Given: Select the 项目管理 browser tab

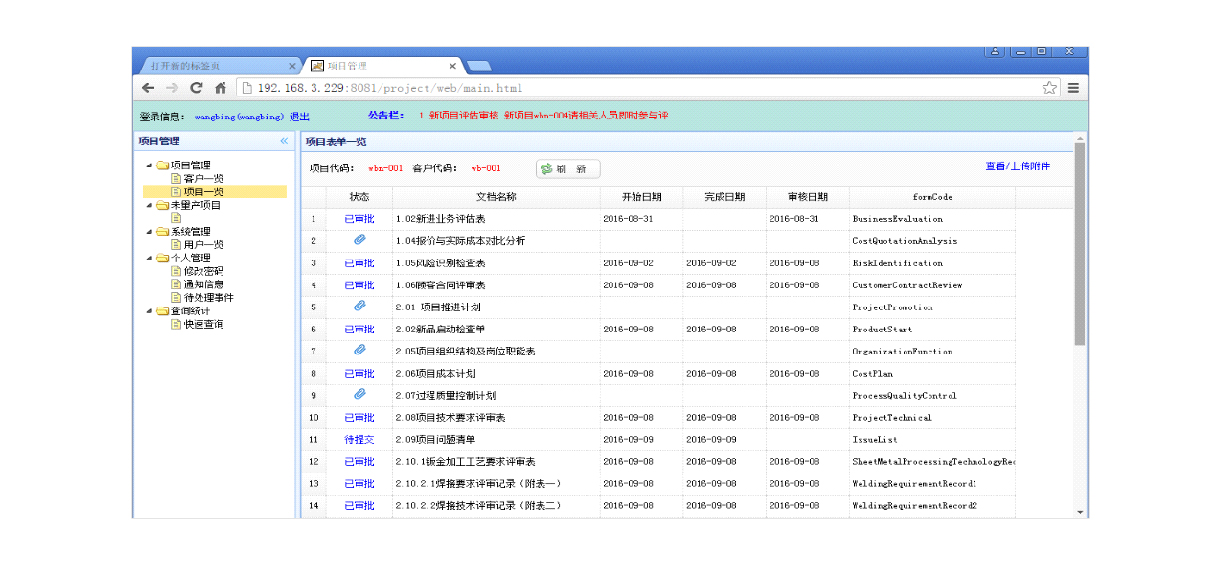Looking at the screenshot, I should pos(384,66).
